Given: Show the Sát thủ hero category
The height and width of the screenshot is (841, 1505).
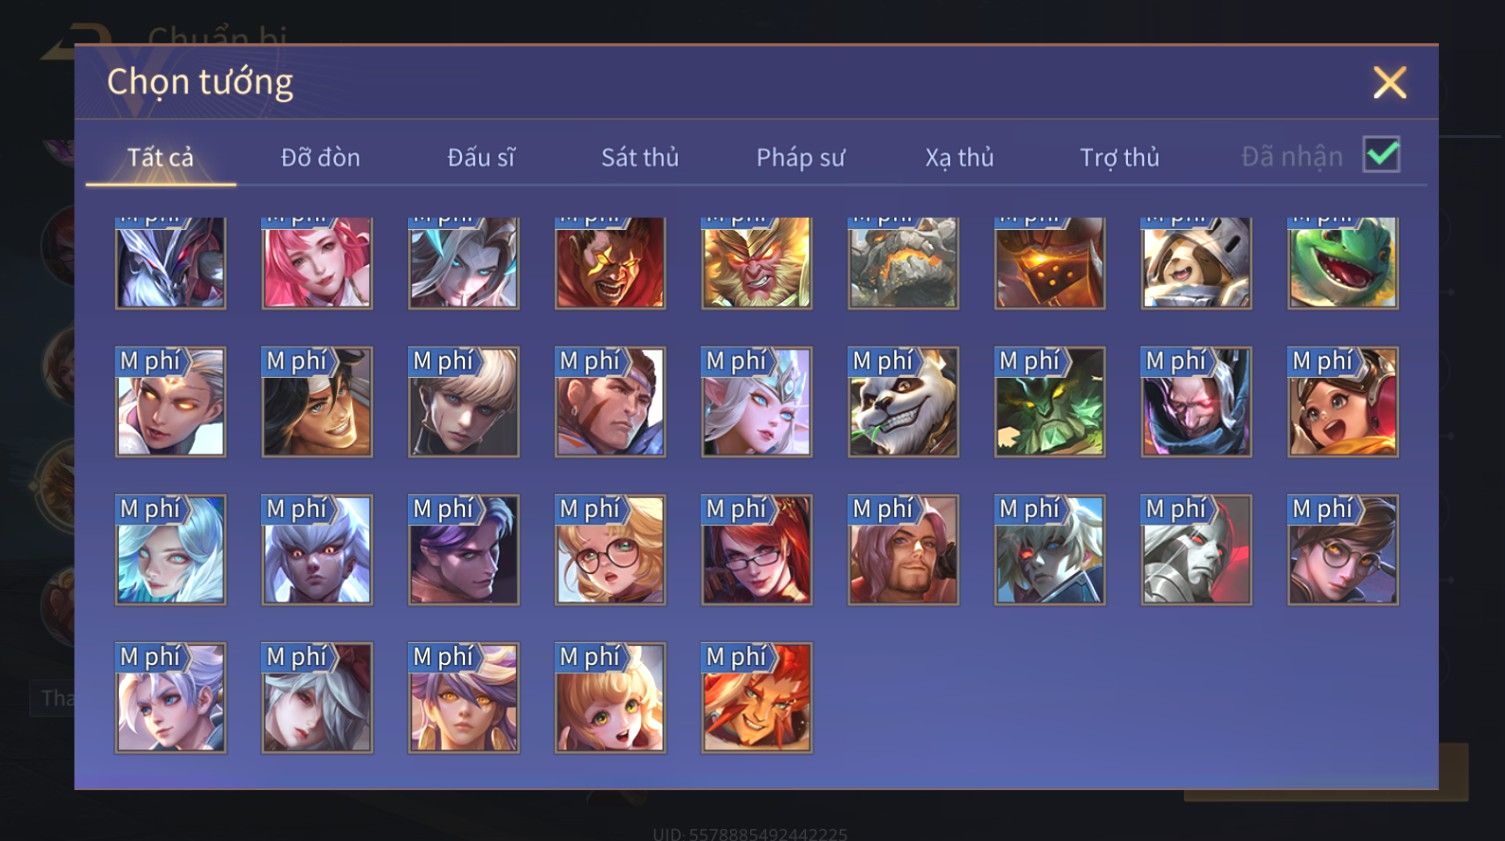Looking at the screenshot, I should pos(640,157).
